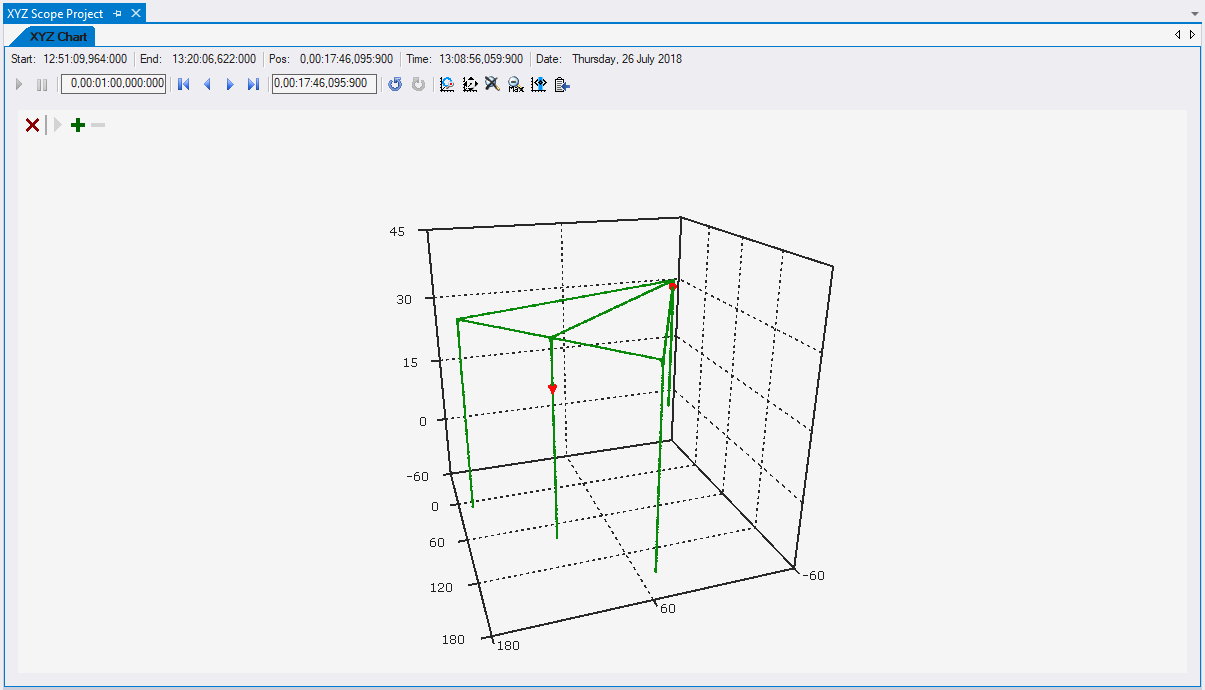Close the XYZ Scope Project tab
The image size is (1205, 690).
pyautogui.click(x=136, y=13)
